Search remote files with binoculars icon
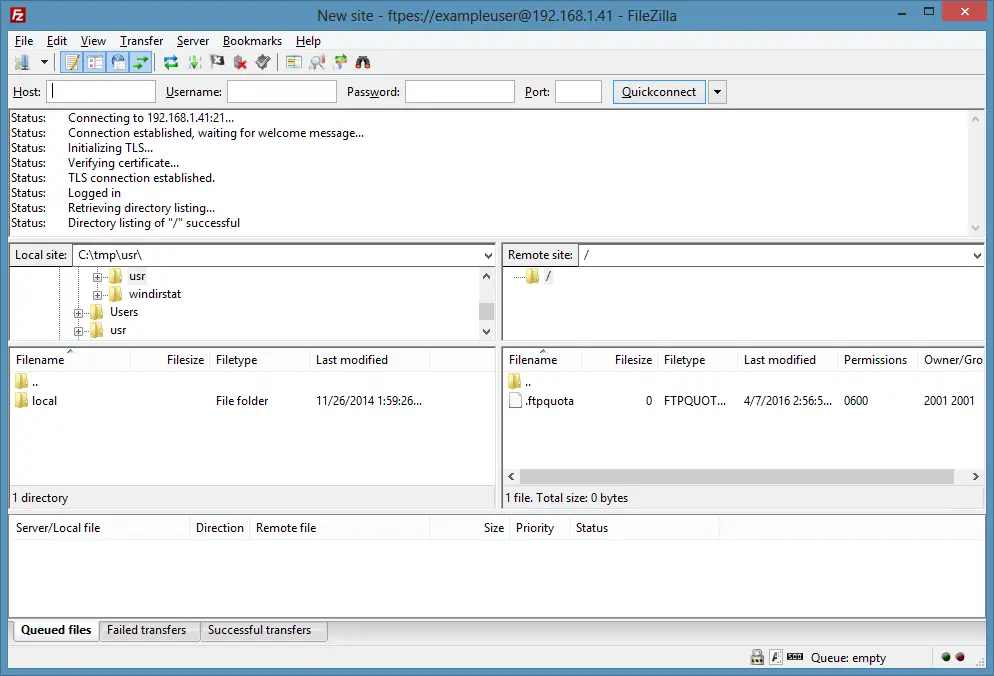 (x=363, y=62)
